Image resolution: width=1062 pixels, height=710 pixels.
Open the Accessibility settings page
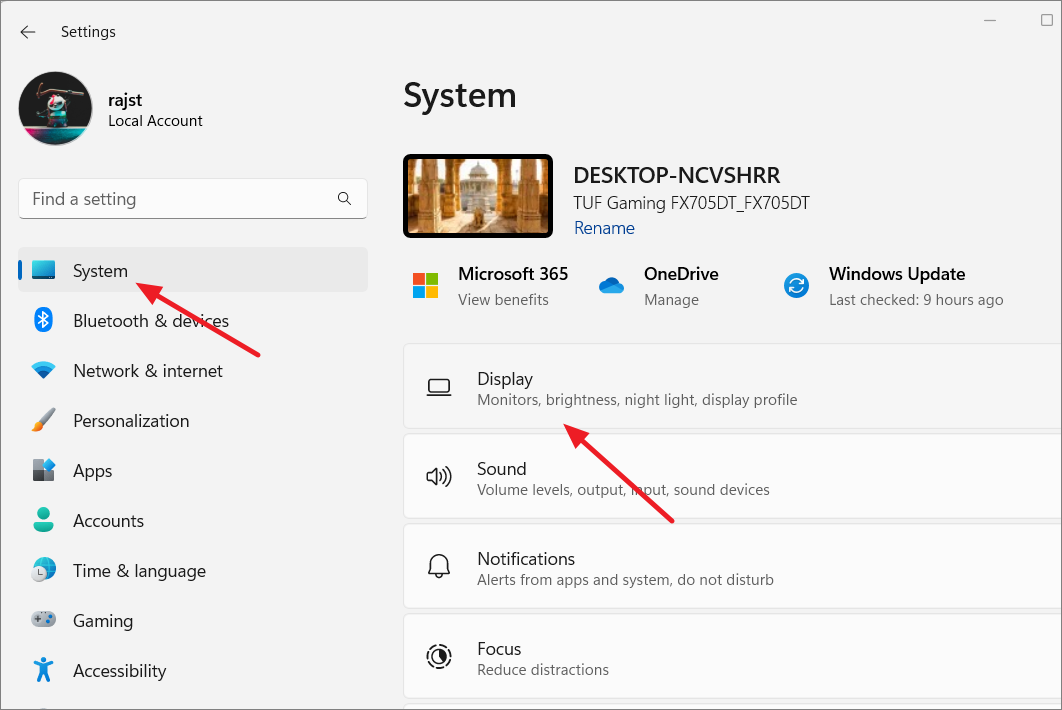(193, 671)
